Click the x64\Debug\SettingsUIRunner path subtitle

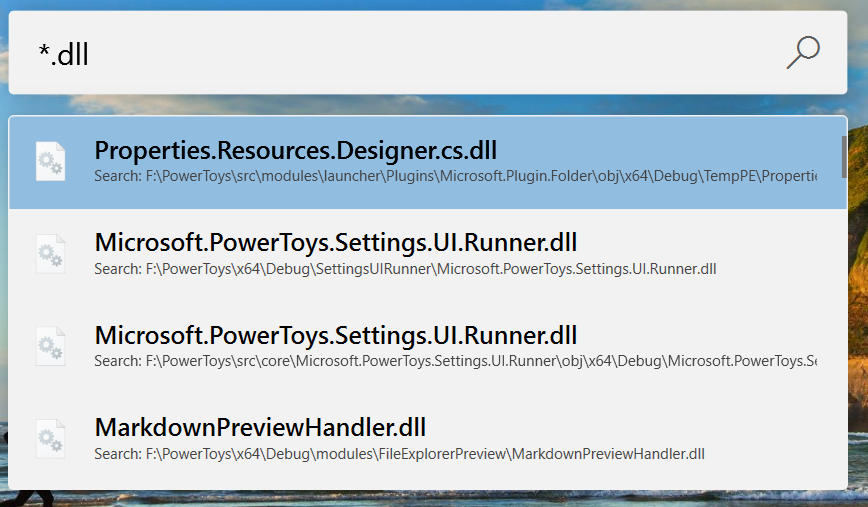coord(405,269)
